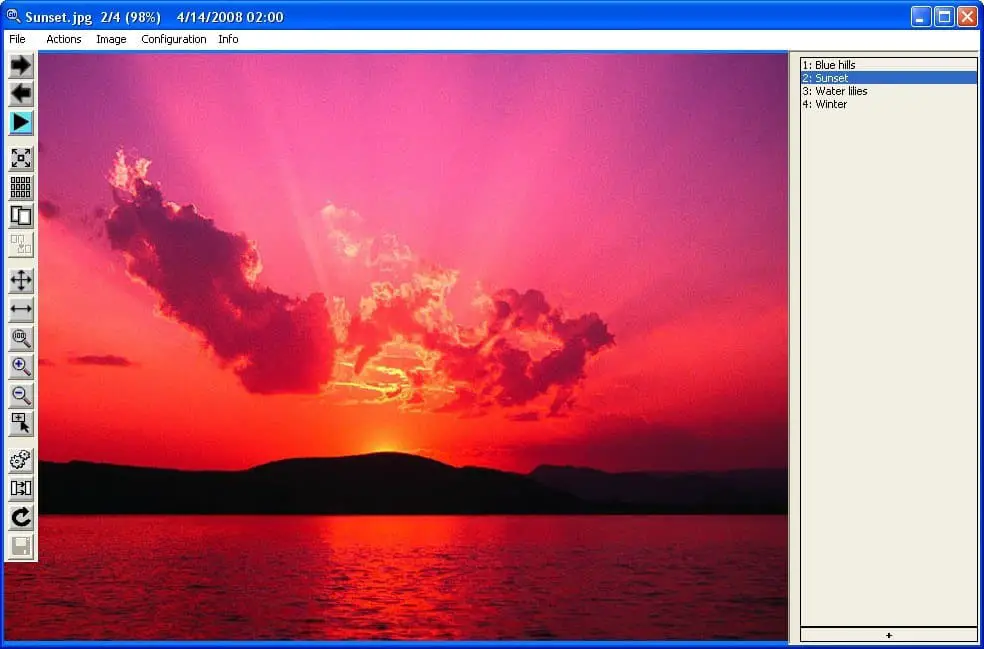This screenshot has height=649, width=984.
Task: Open the Configuration menu
Action: (174, 39)
